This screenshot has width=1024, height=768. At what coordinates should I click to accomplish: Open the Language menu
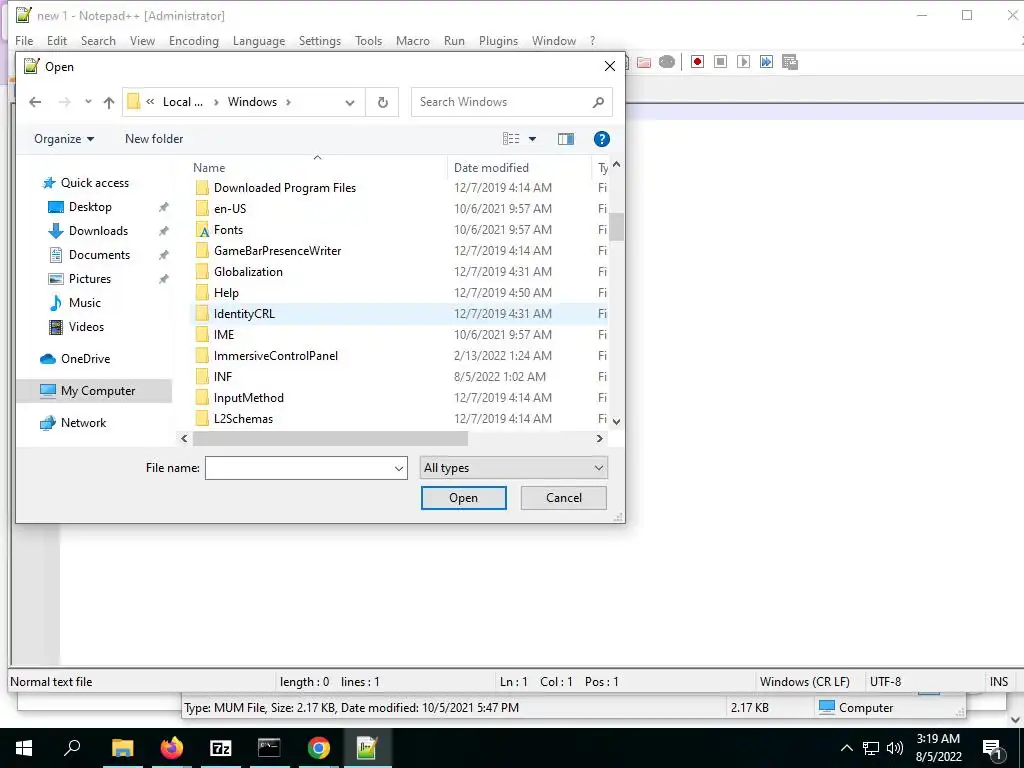pyautogui.click(x=259, y=40)
